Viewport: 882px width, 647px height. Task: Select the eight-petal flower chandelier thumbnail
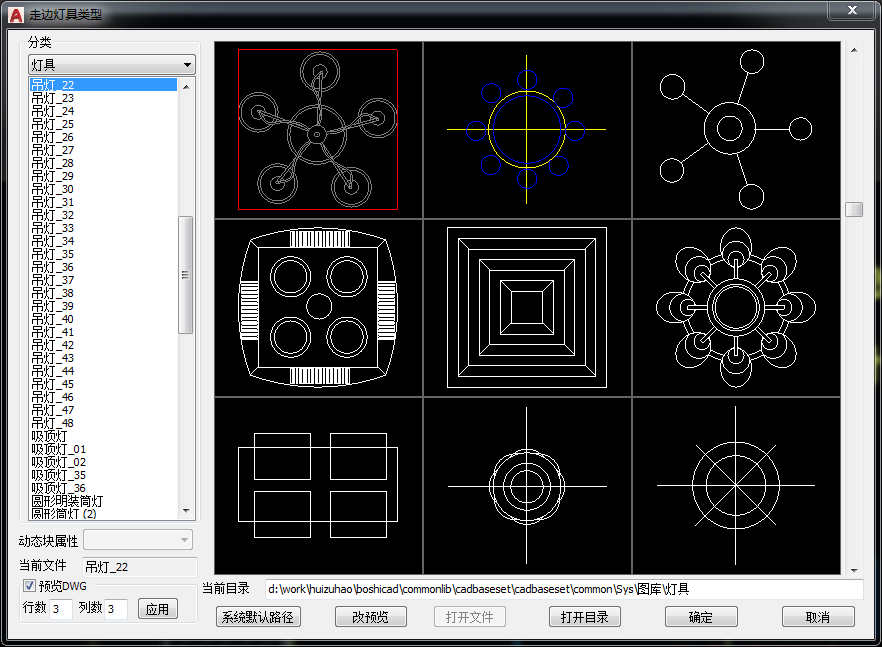[x=736, y=307]
